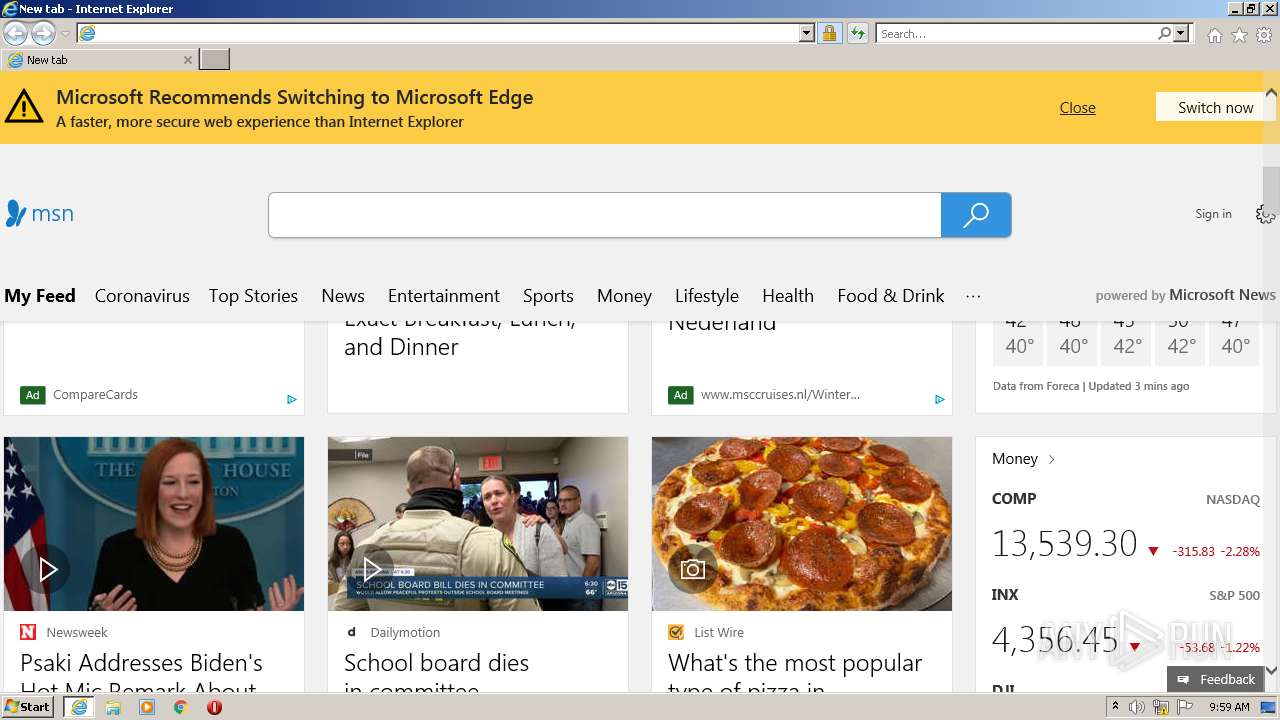Viewport: 1280px width, 720px height.
Task: Click the browser Forward arrow button
Action: point(43,33)
